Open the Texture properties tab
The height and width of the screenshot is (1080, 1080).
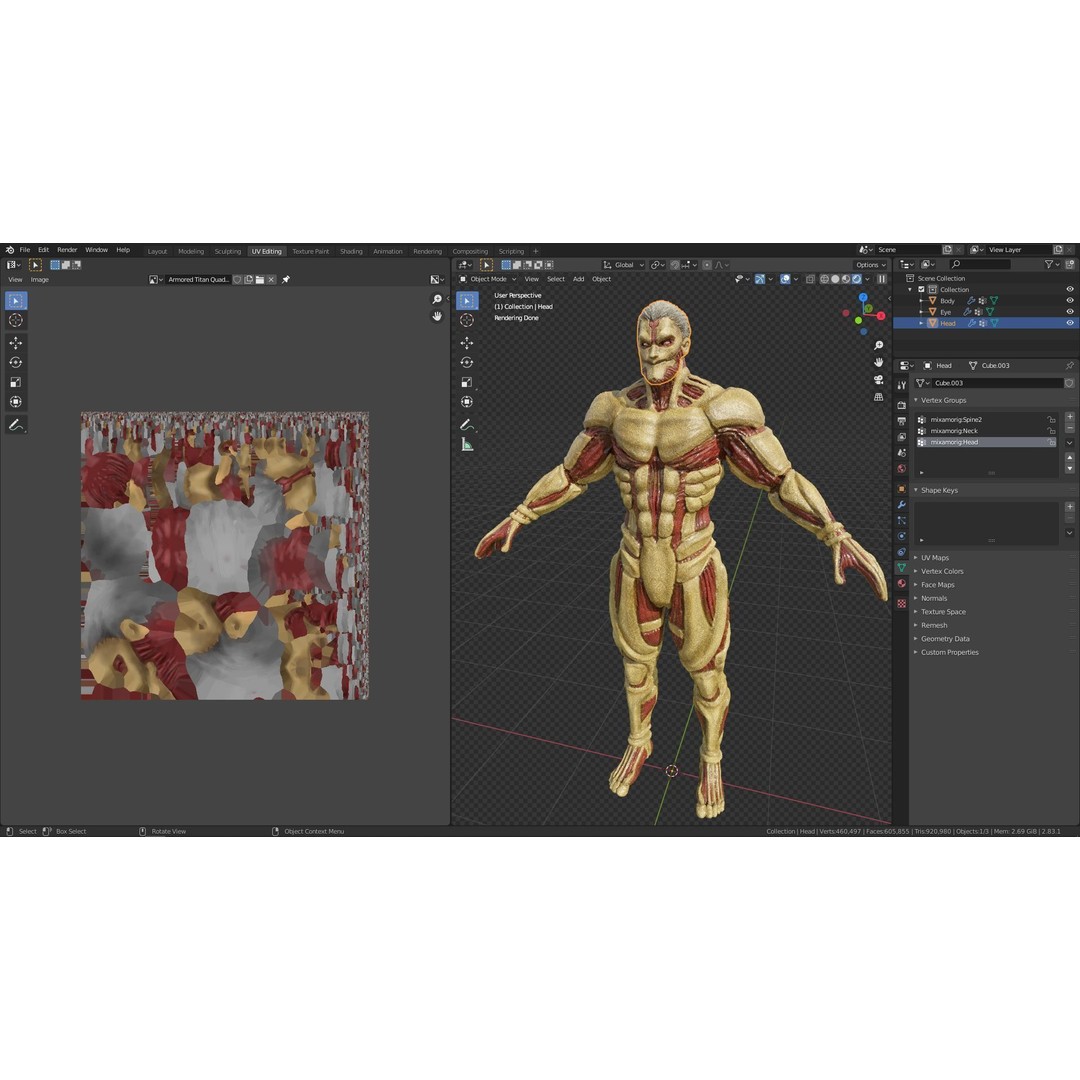pos(902,603)
